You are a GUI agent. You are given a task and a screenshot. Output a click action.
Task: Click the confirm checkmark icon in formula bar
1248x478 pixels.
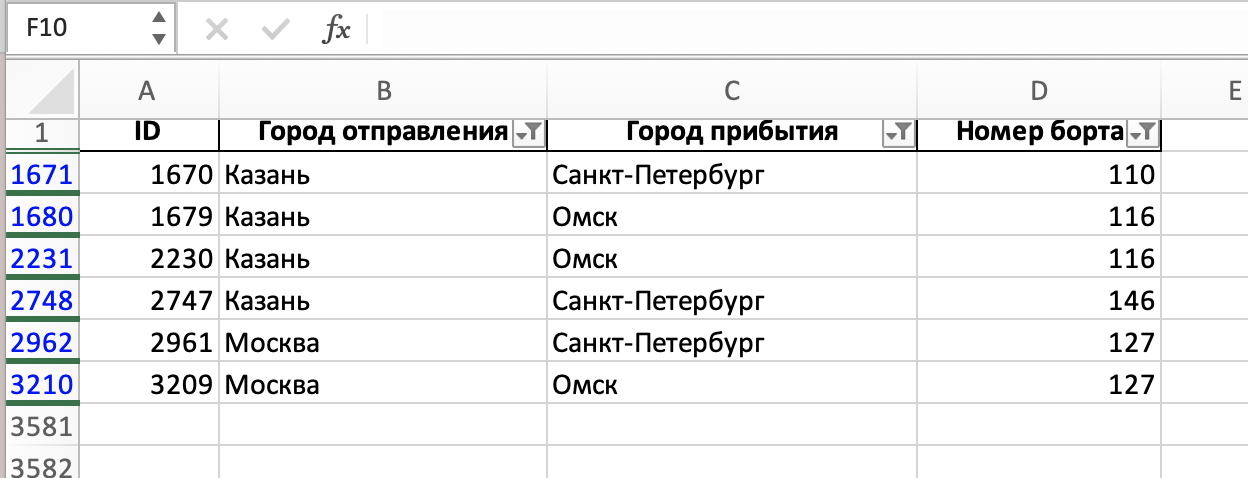(x=274, y=29)
